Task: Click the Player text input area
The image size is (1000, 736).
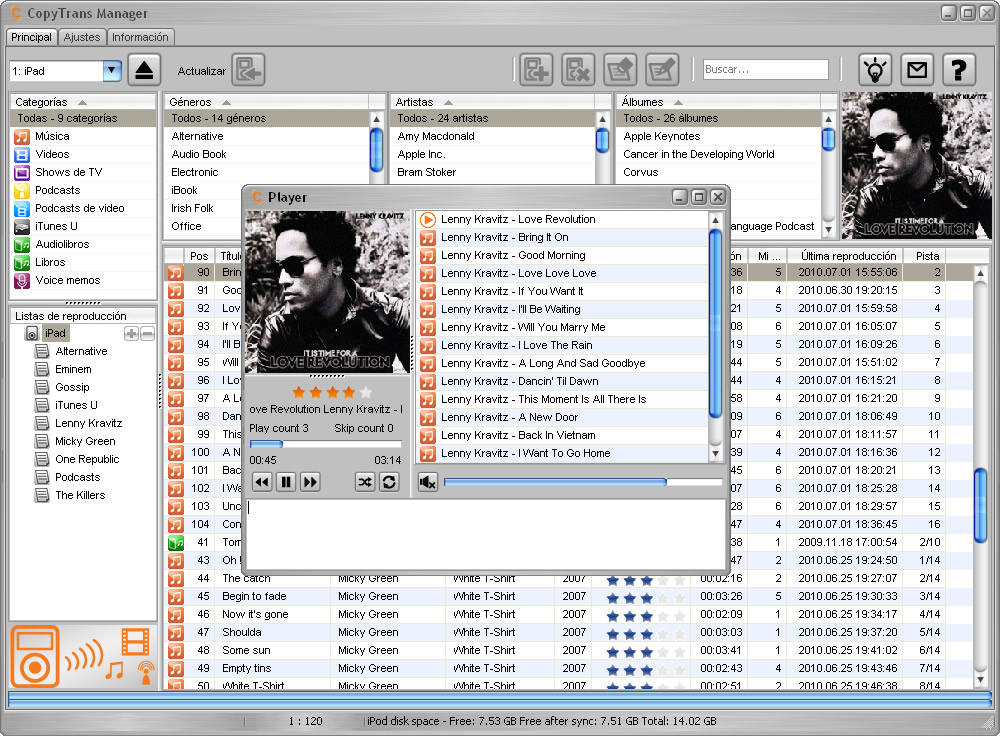Action: pos(486,534)
